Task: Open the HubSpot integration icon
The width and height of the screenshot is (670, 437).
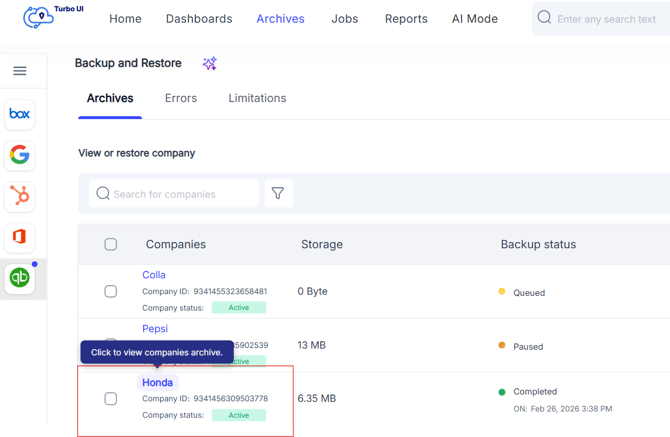Action: pos(20,196)
